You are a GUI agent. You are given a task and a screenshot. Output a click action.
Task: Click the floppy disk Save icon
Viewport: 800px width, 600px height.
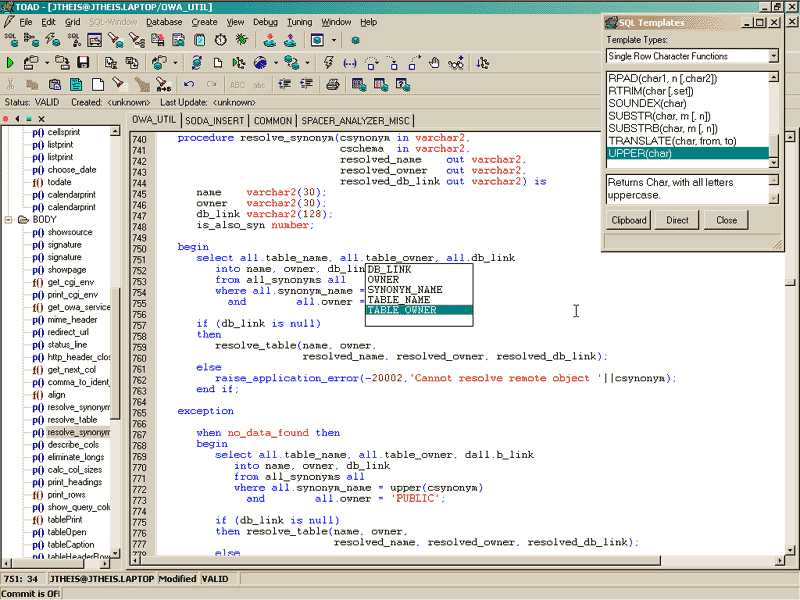click(x=83, y=62)
